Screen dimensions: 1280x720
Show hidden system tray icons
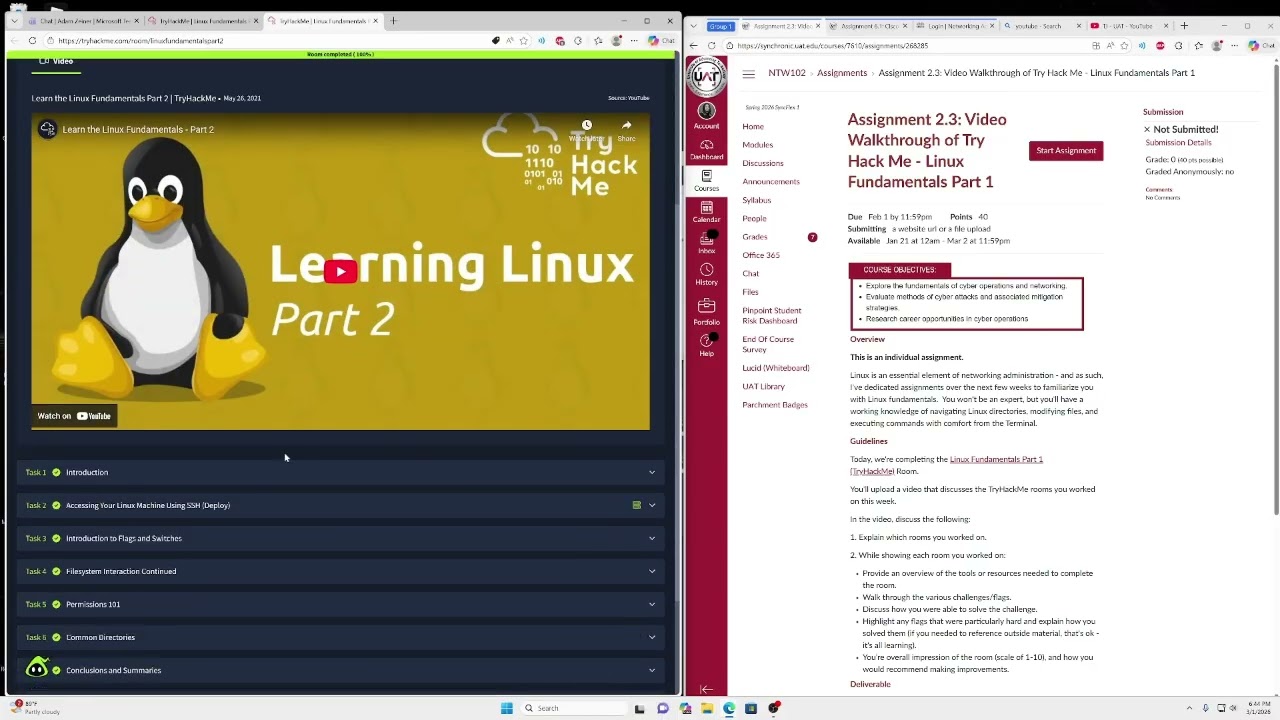tap(1189, 708)
